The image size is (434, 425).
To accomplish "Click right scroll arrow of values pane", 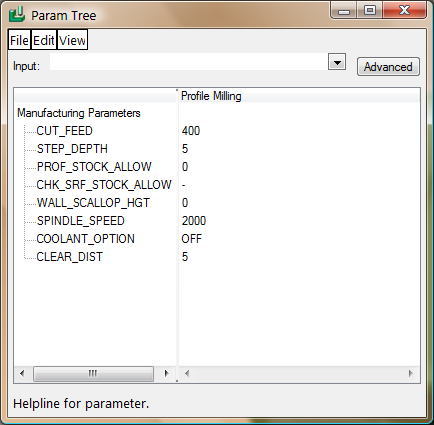I will [x=410, y=373].
